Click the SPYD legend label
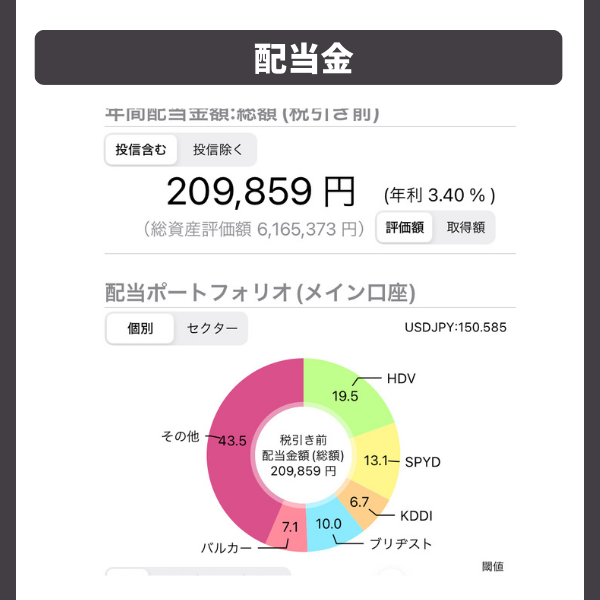The height and width of the screenshot is (600, 600). pos(422,462)
